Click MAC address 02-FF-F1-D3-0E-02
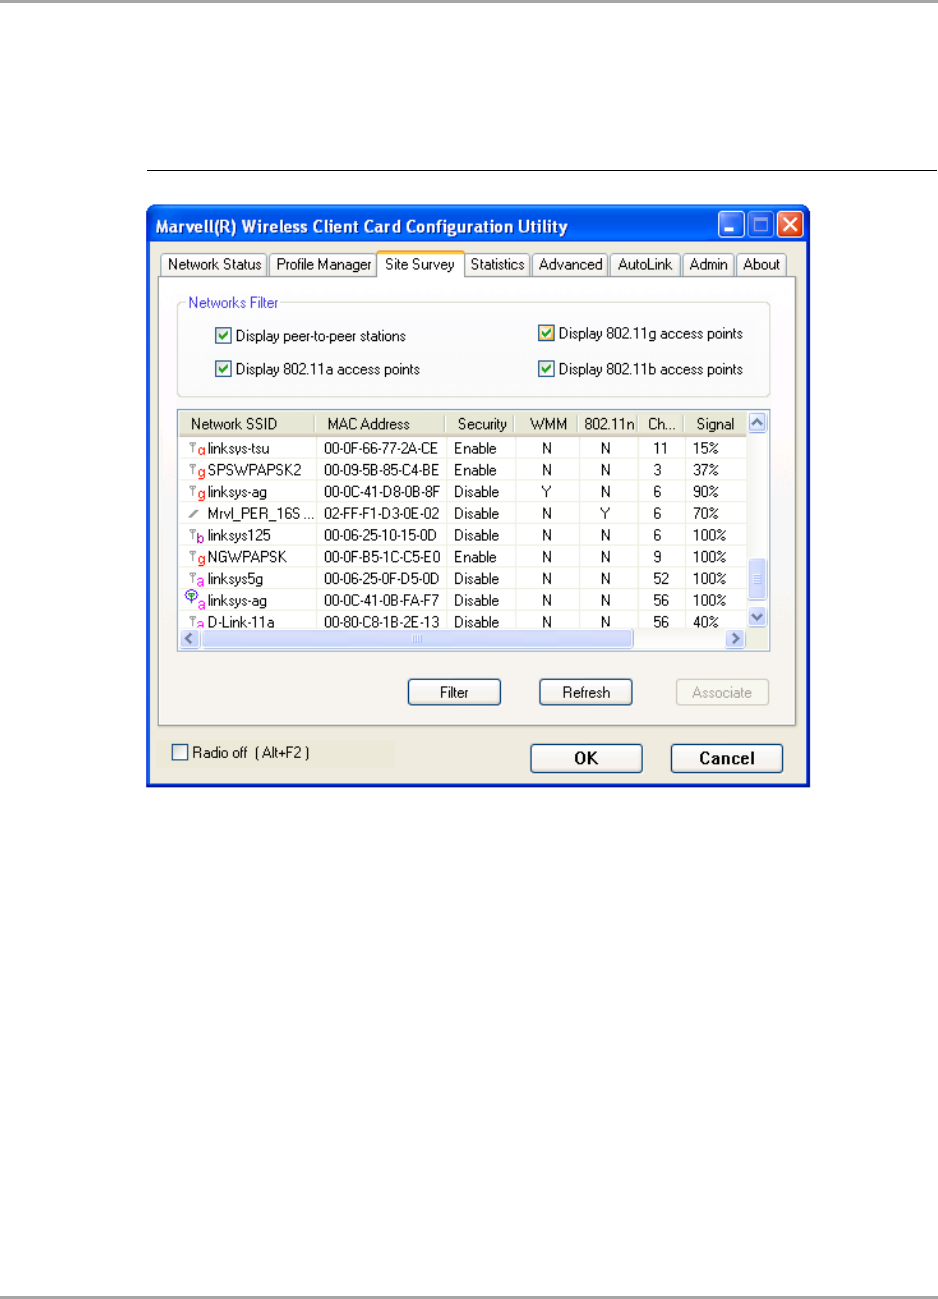Image resolution: width=938 pixels, height=1299 pixels. pyautogui.click(x=381, y=514)
